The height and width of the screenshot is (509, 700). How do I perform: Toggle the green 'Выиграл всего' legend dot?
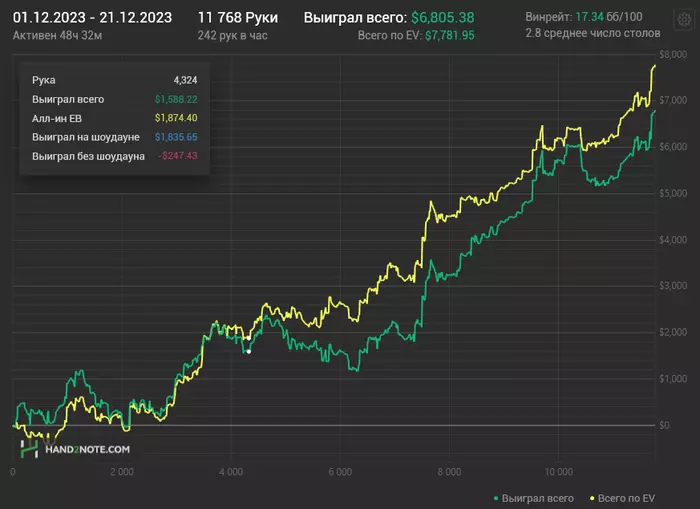(496, 498)
